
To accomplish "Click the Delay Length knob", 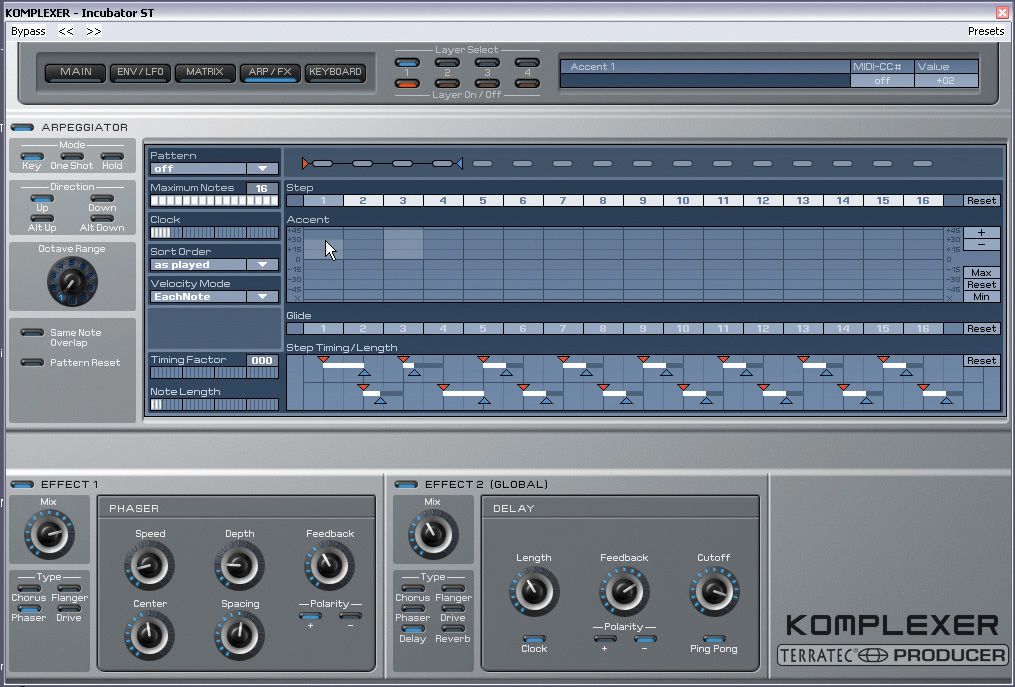I will [x=534, y=591].
